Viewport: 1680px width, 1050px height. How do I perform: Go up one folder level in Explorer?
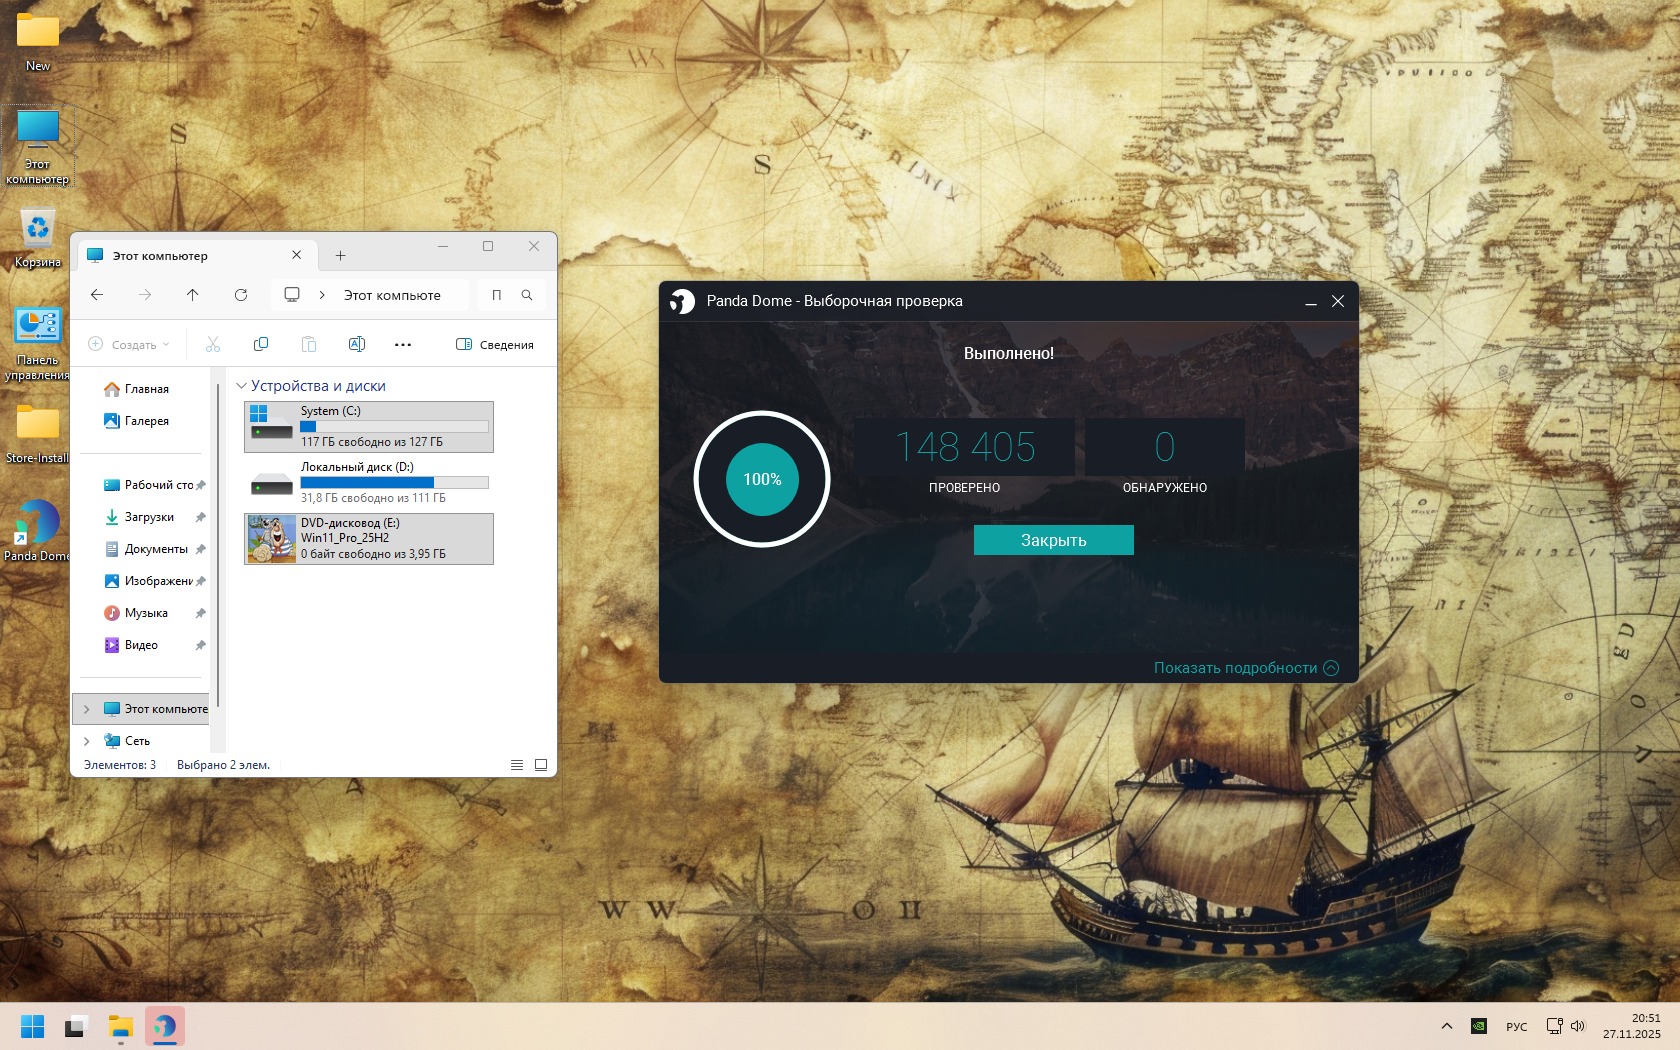coord(193,295)
